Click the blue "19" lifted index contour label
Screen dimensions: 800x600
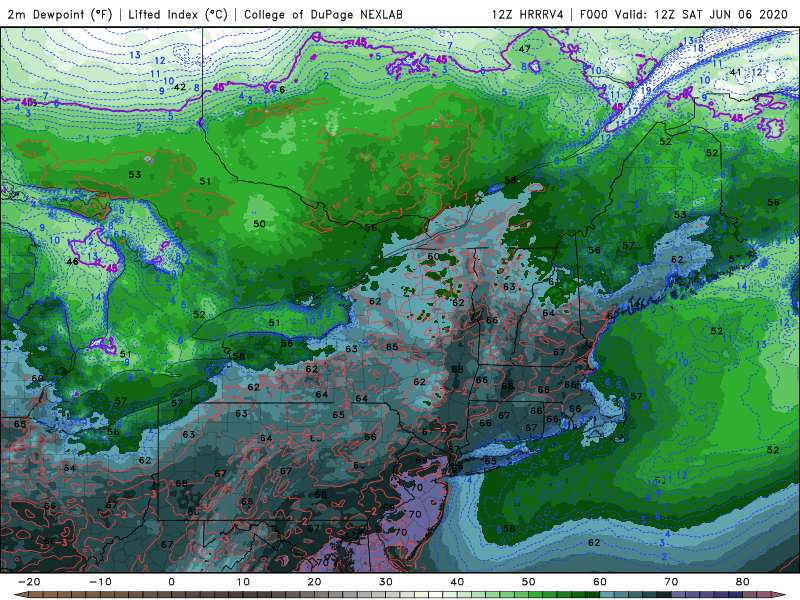point(646,91)
